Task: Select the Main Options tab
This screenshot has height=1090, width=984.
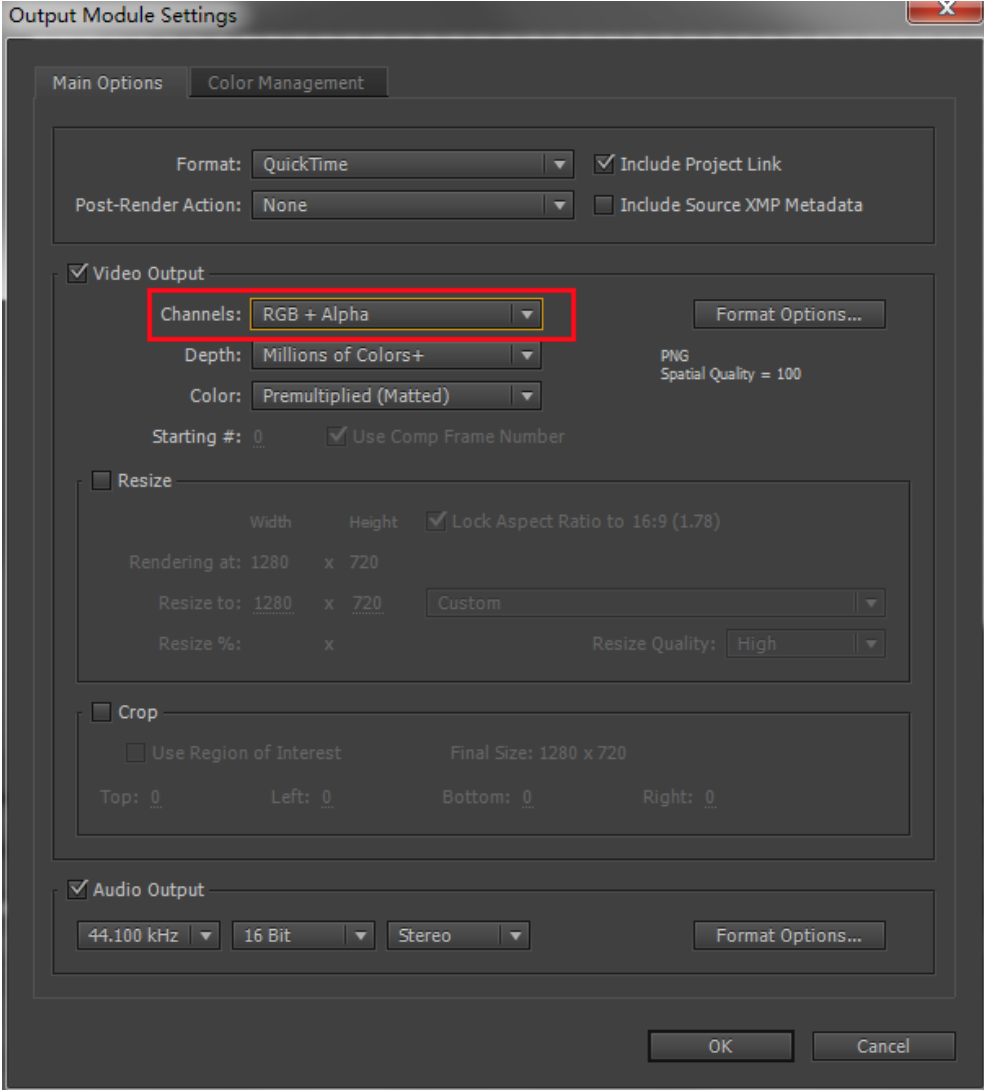Action: click(x=107, y=83)
